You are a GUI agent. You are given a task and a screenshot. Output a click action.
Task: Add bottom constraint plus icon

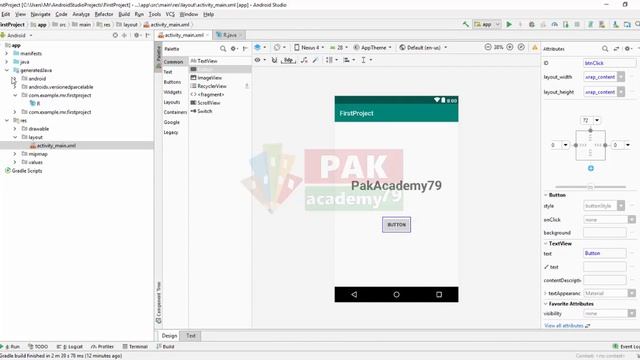click(x=591, y=168)
